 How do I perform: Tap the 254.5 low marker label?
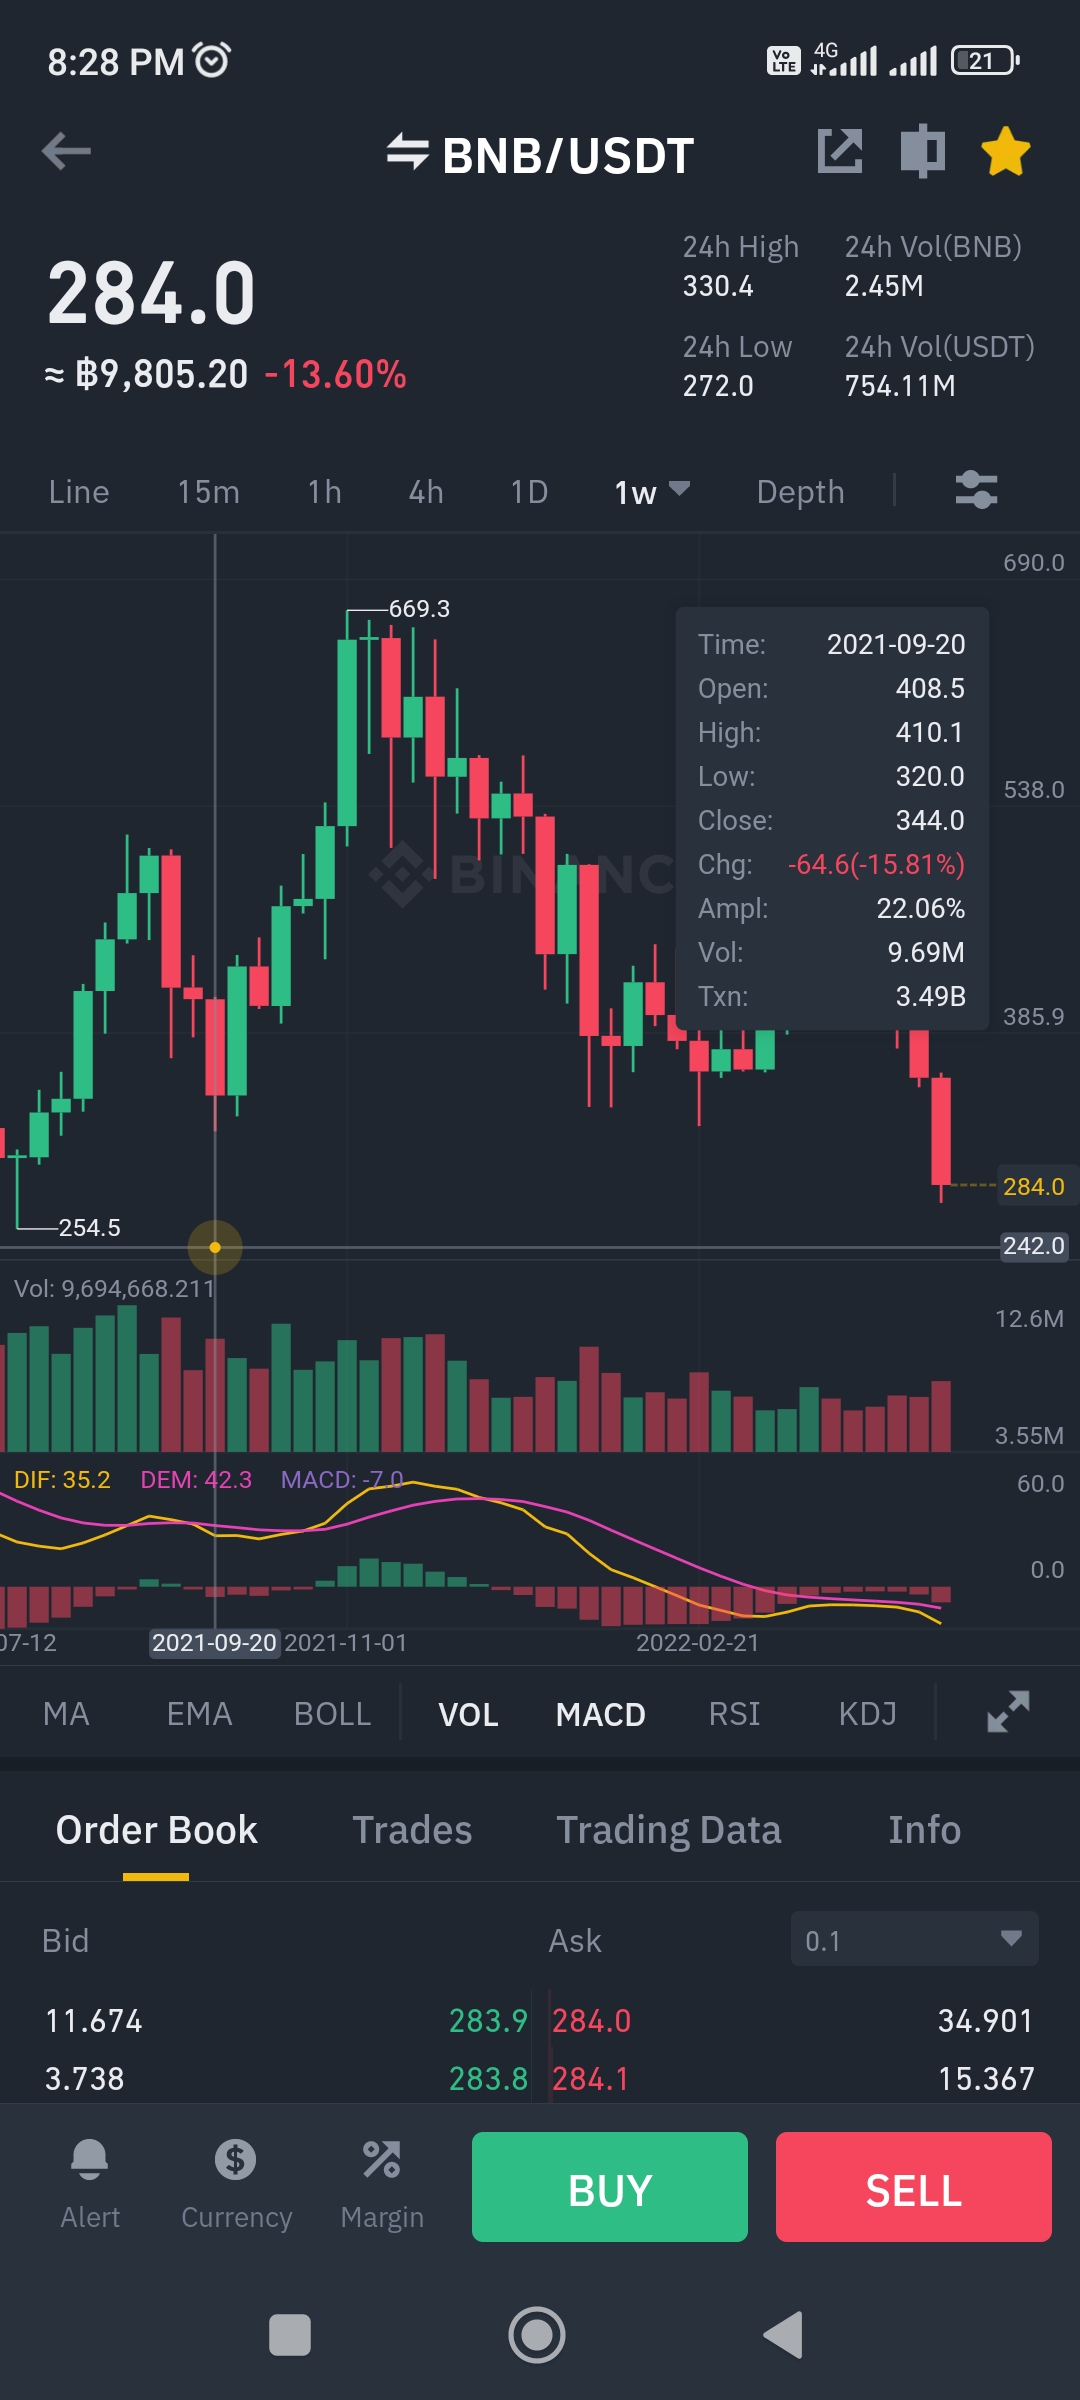[x=89, y=1228]
